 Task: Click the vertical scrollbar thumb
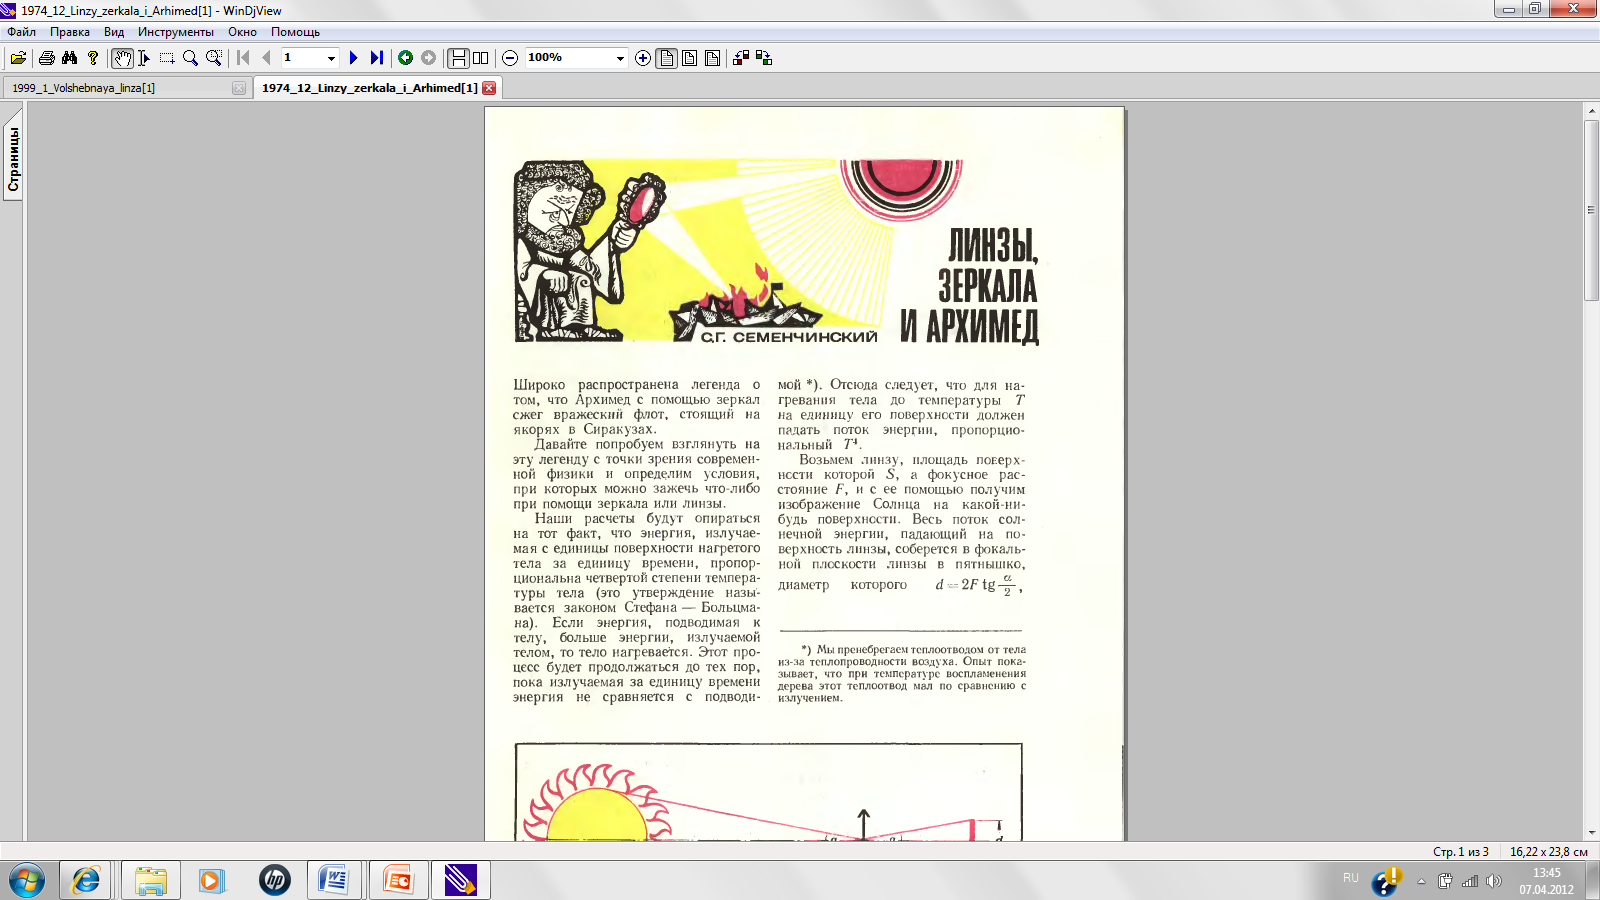click(x=1591, y=210)
